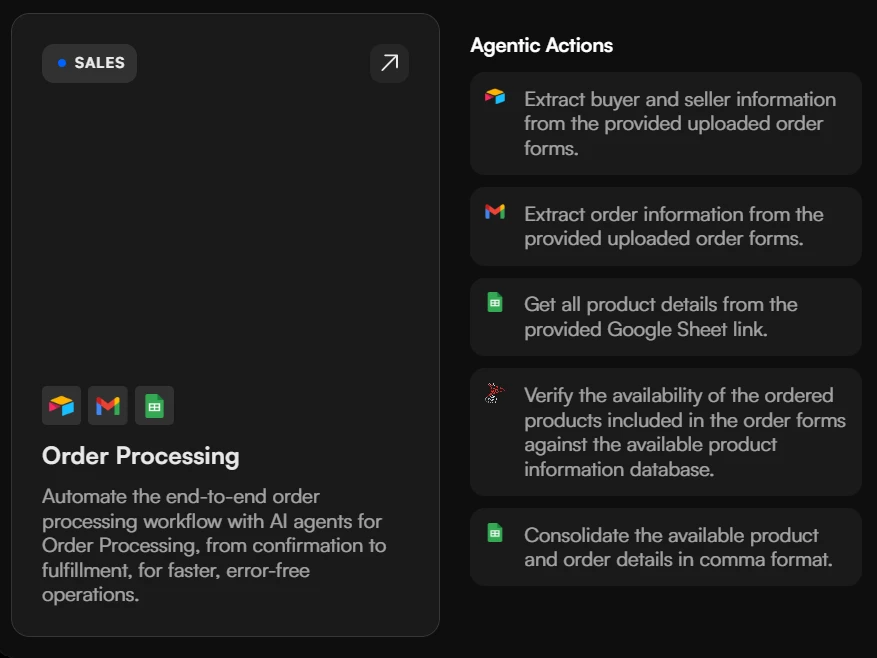
Task: Click the Agentic Actions heading
Action: [x=540, y=45]
